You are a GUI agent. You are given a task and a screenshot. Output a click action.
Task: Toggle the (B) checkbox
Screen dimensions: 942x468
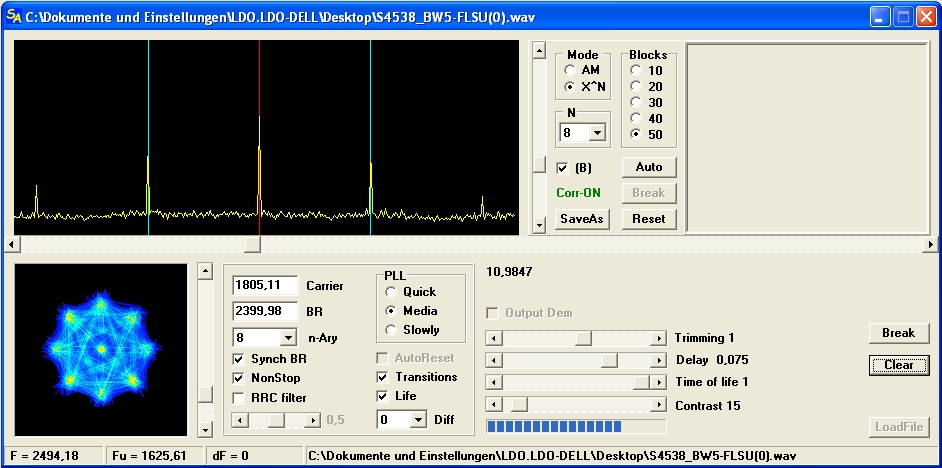[x=563, y=168]
